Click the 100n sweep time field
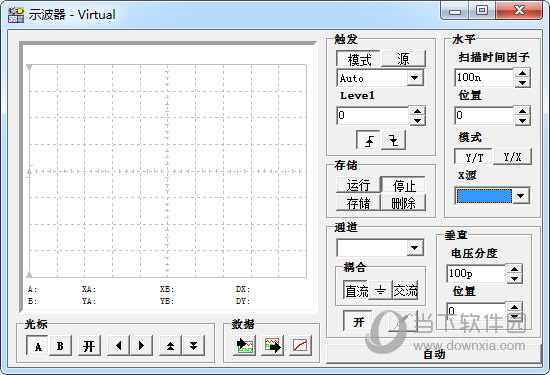Screen dimensions: 550x375 484,78
